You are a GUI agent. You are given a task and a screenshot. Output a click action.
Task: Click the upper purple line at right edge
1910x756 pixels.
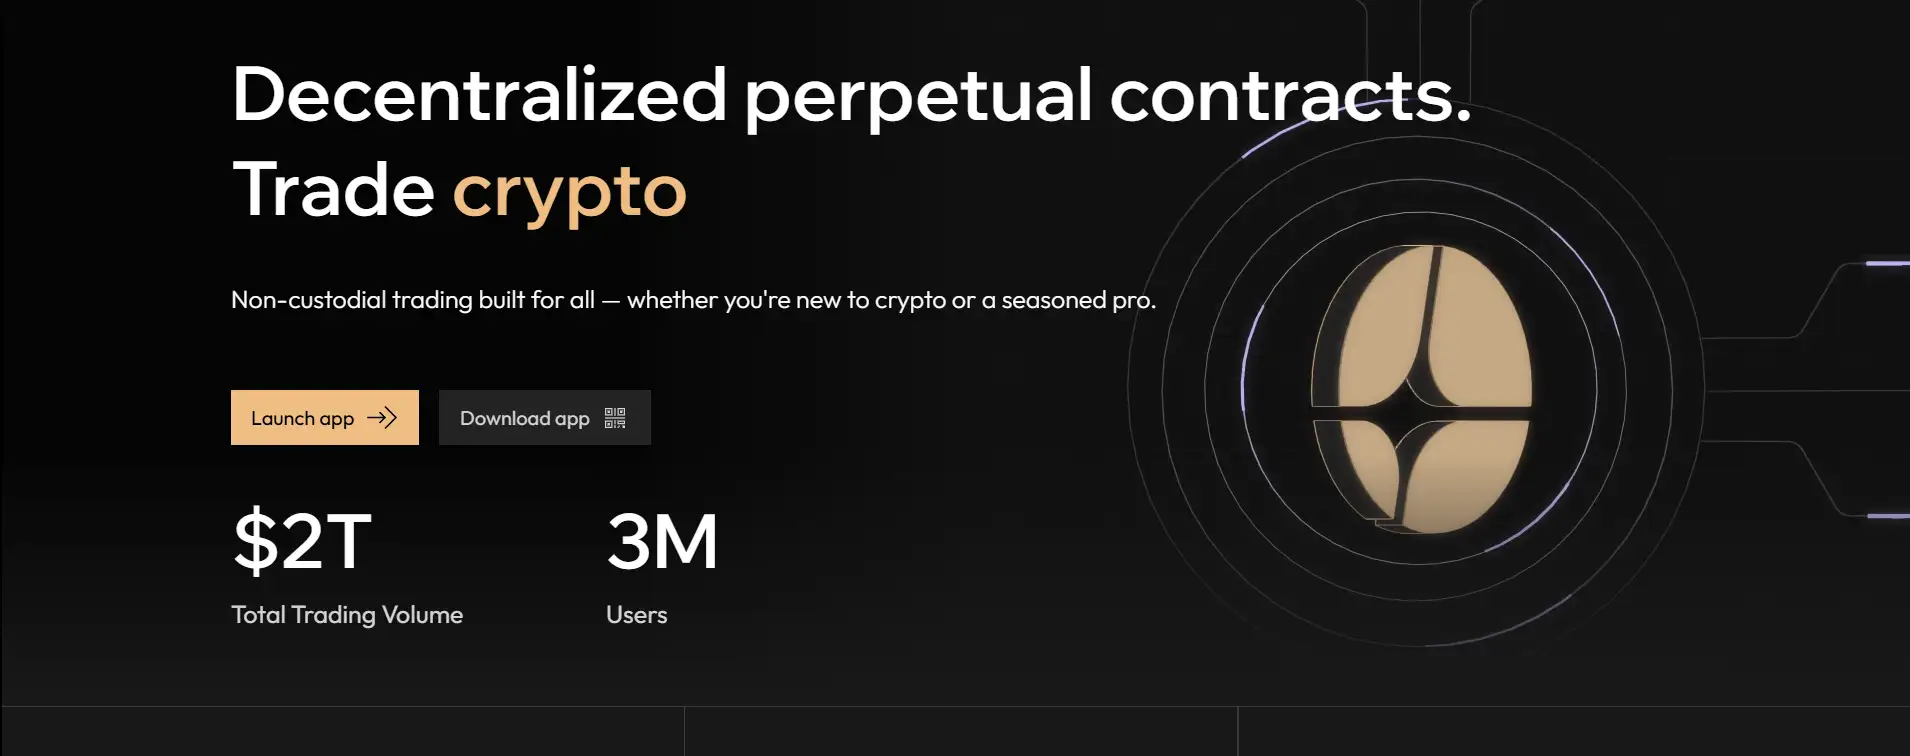[x=1887, y=263]
